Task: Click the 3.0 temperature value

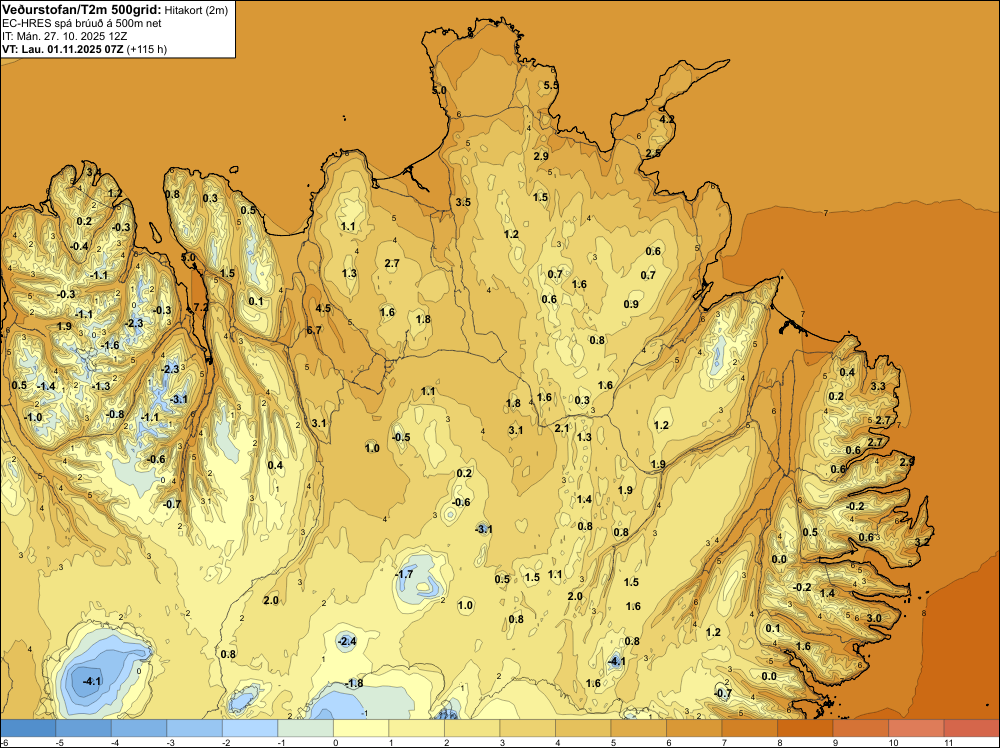Action: (x=874, y=618)
